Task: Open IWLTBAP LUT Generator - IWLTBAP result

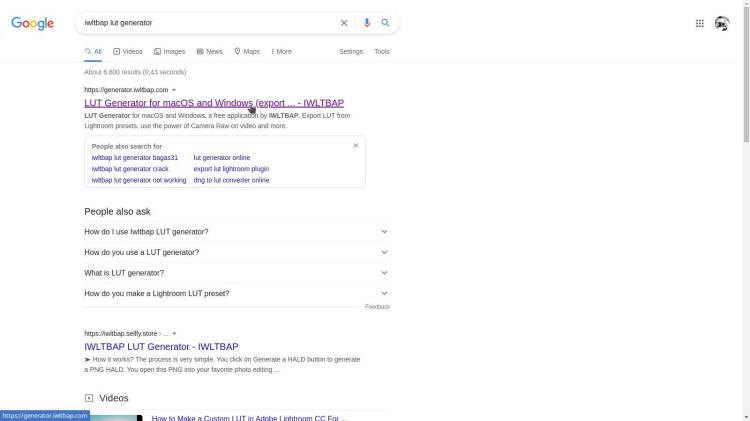Action: tap(161, 346)
